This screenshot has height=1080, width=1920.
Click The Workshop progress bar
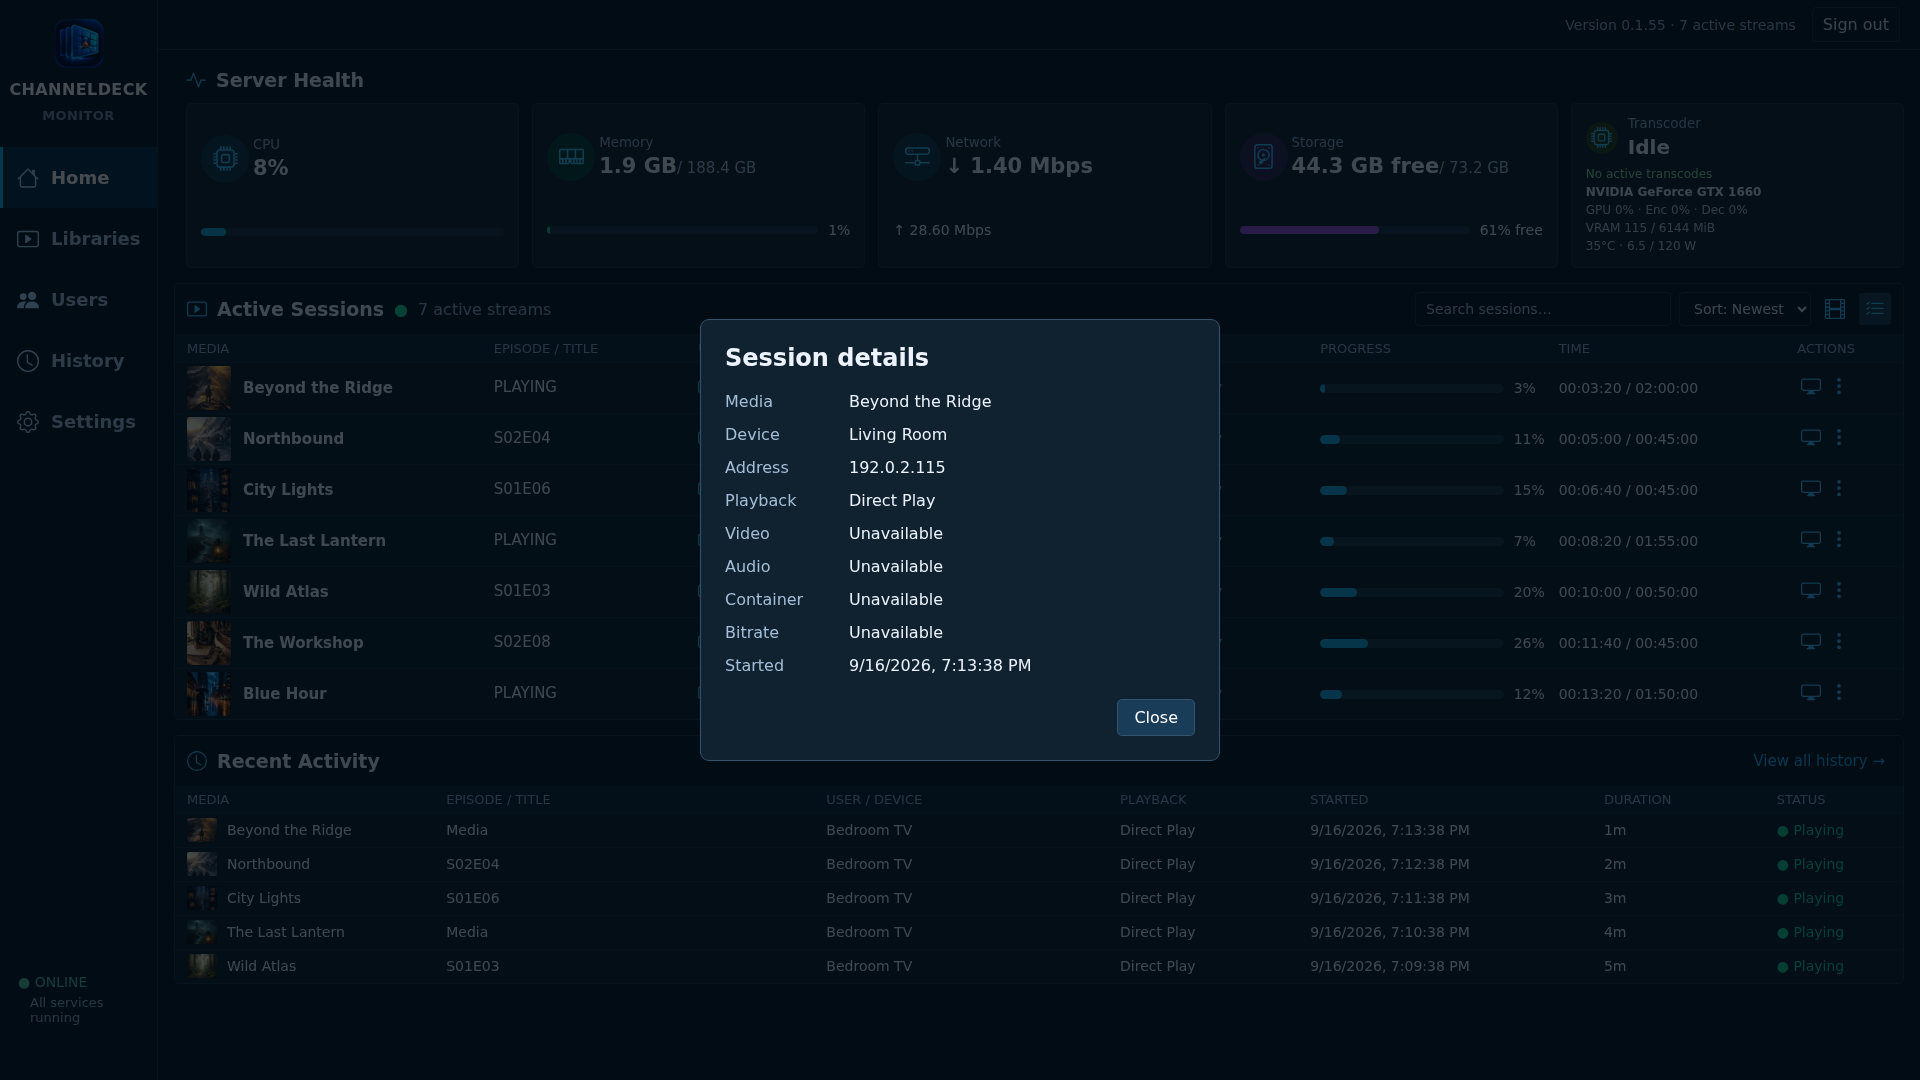(x=1411, y=643)
